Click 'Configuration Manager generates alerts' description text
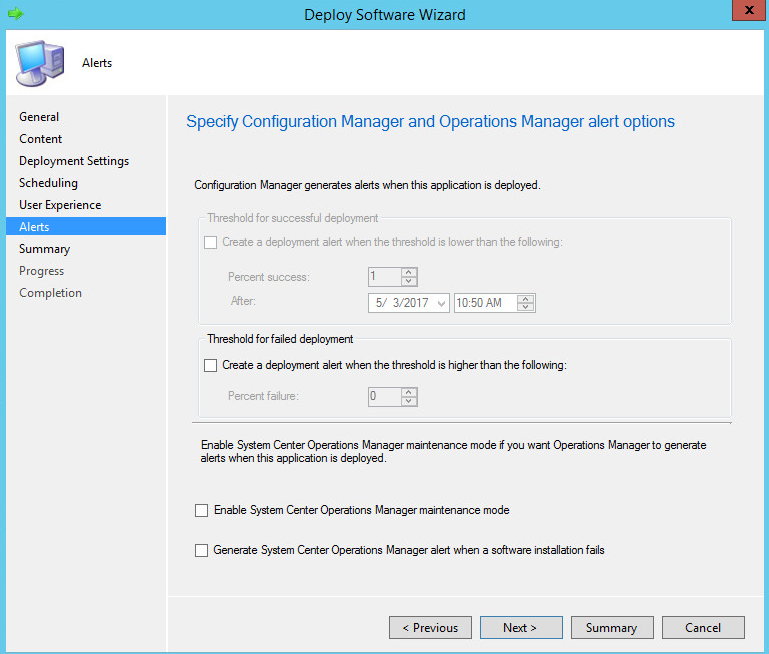The height and width of the screenshot is (654, 769). click(x=367, y=185)
